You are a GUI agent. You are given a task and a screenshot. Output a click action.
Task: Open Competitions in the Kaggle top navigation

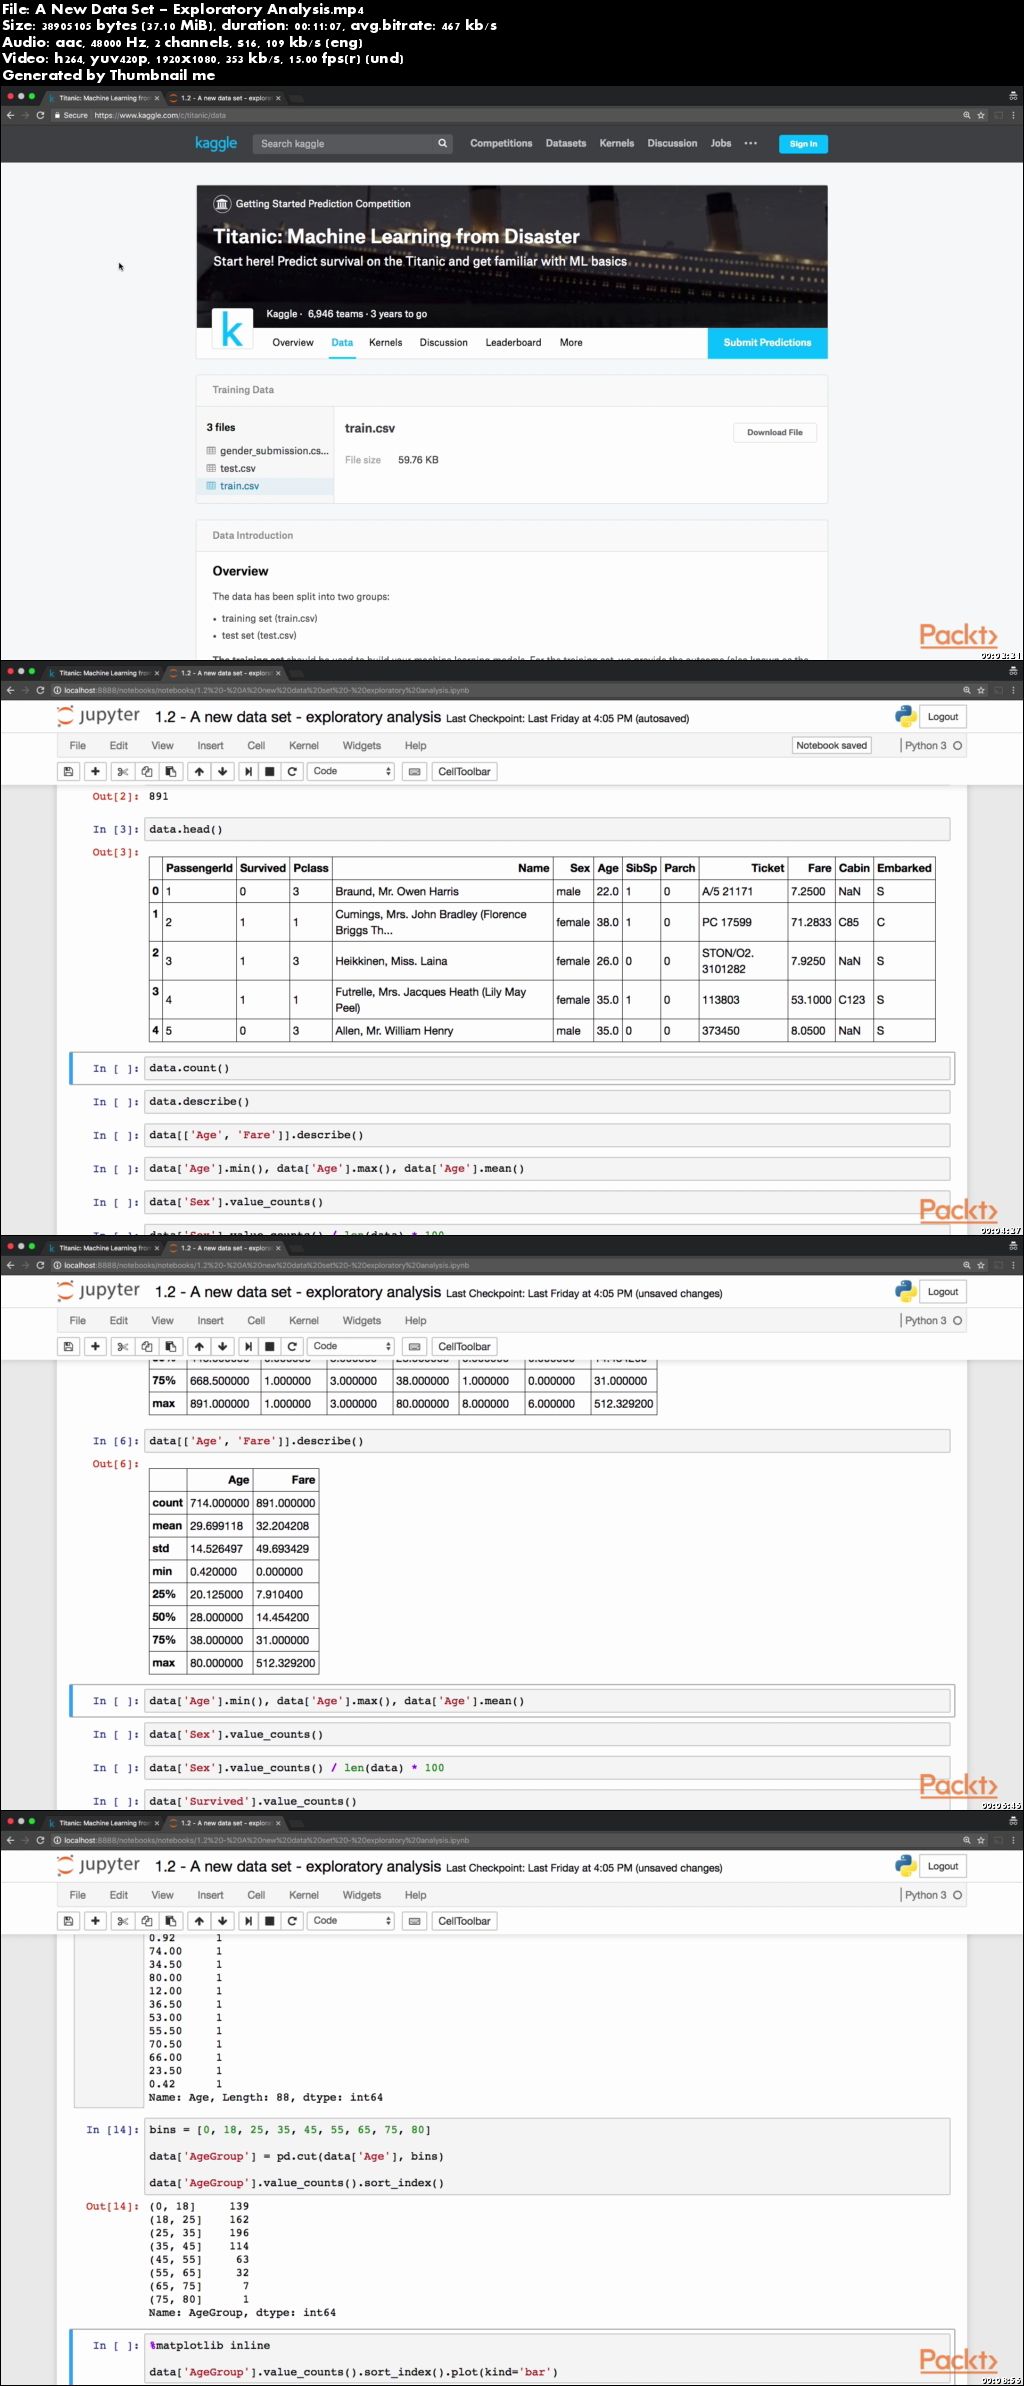(501, 143)
